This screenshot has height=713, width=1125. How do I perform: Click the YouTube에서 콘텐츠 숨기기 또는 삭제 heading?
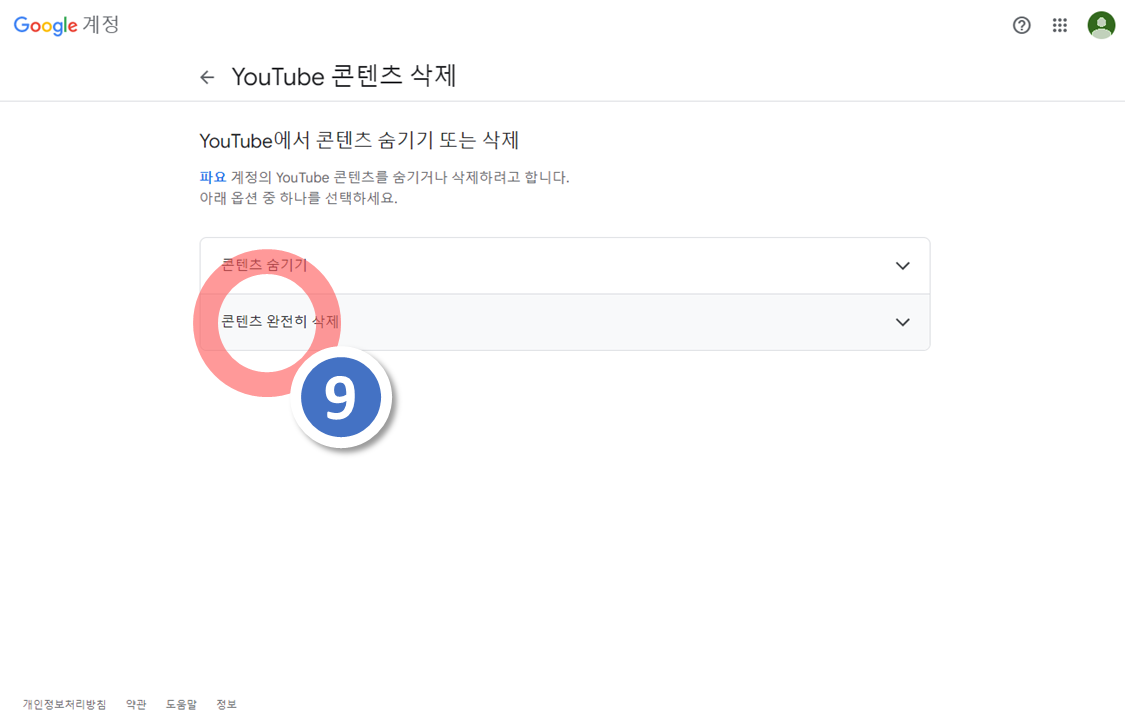click(x=359, y=140)
